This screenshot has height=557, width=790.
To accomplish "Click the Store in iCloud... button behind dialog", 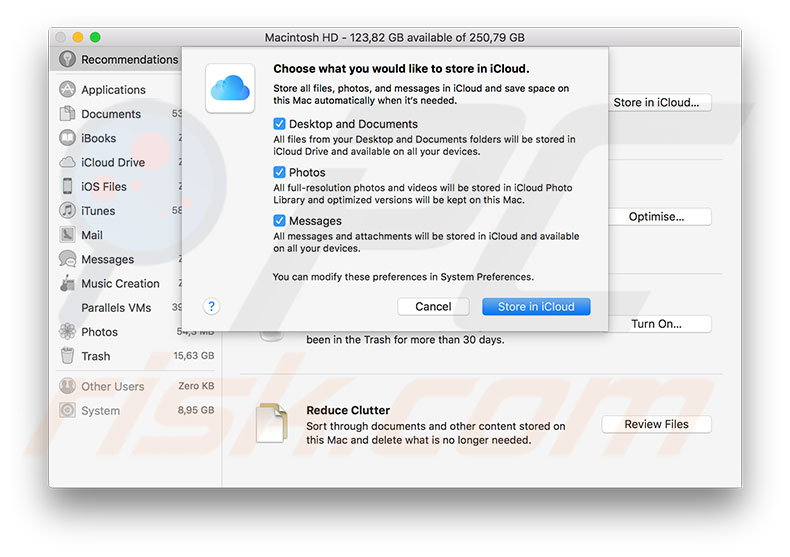I will [x=660, y=102].
